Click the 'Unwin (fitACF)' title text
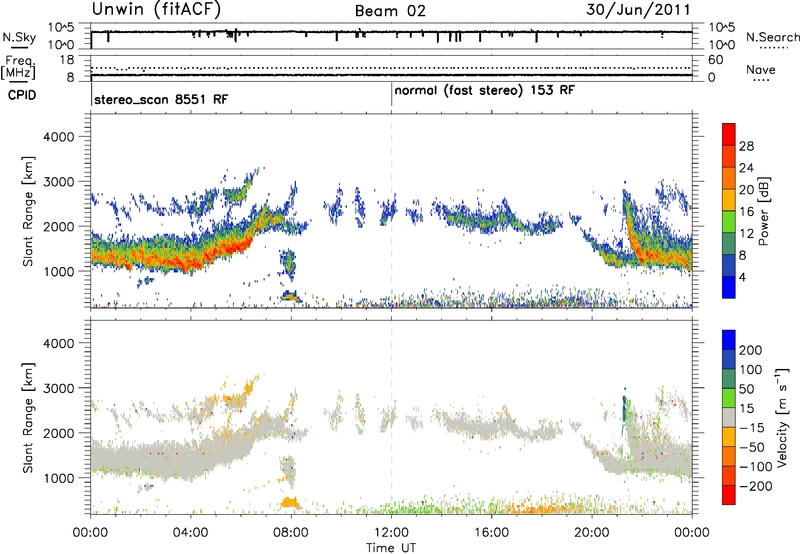Viewport: 800px width, 554px height. point(156,10)
